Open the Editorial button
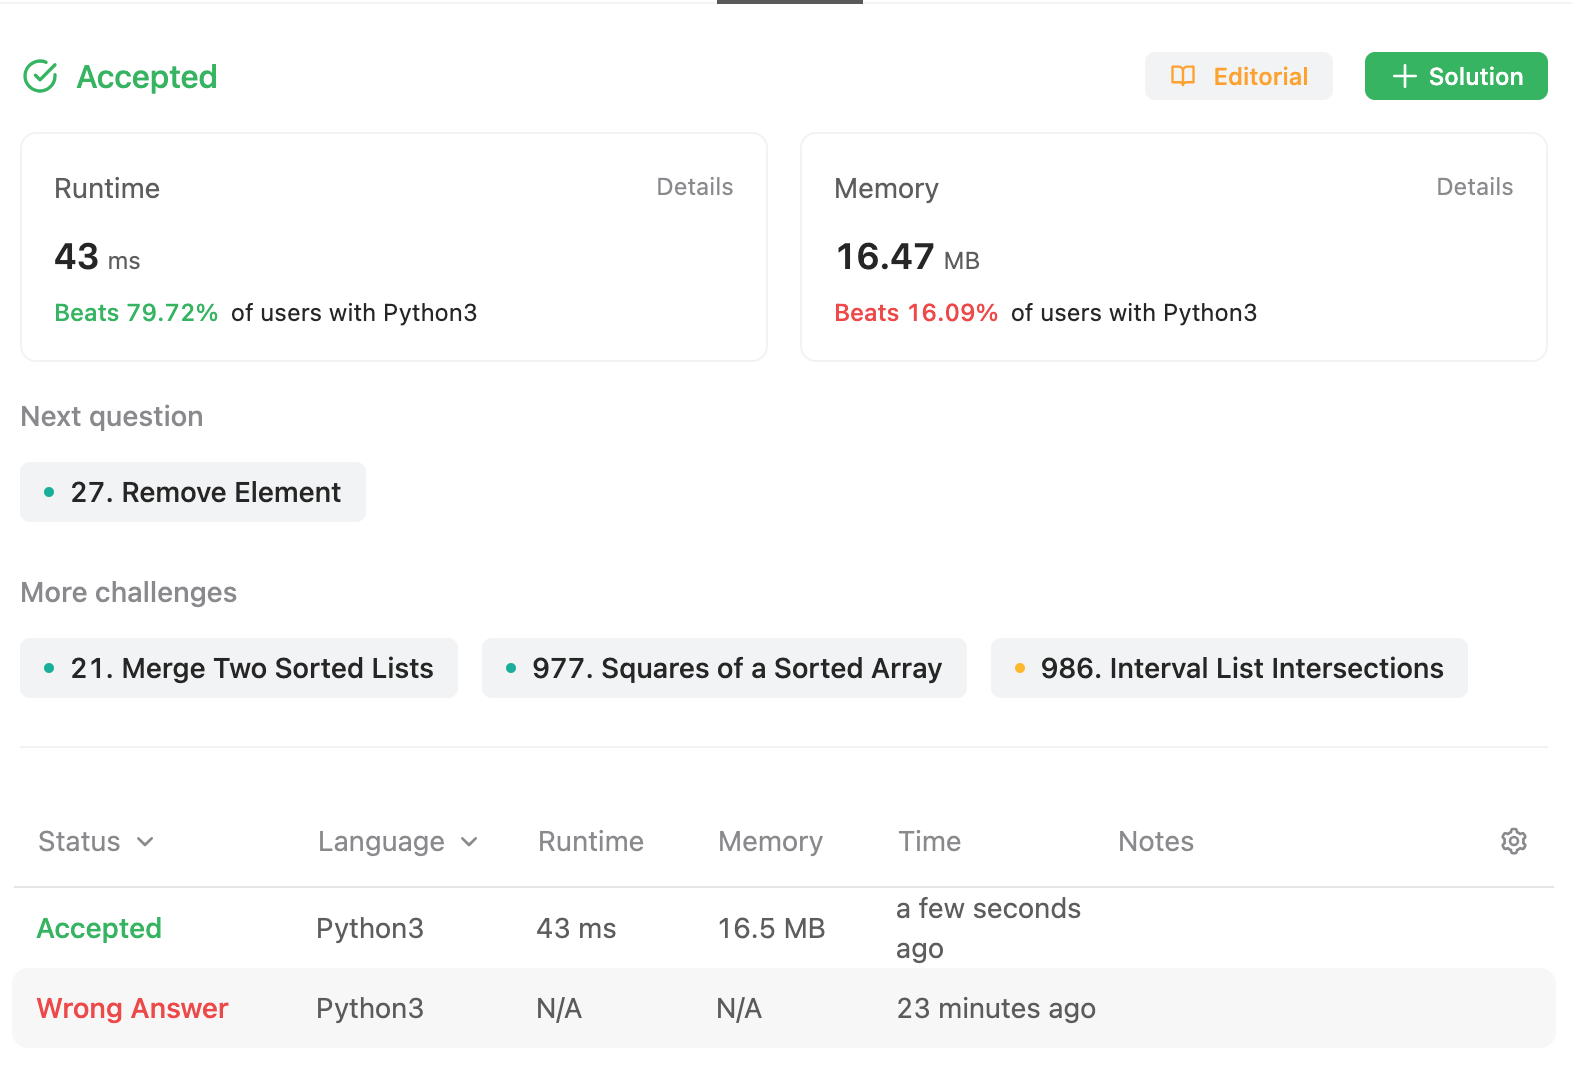 pos(1238,76)
